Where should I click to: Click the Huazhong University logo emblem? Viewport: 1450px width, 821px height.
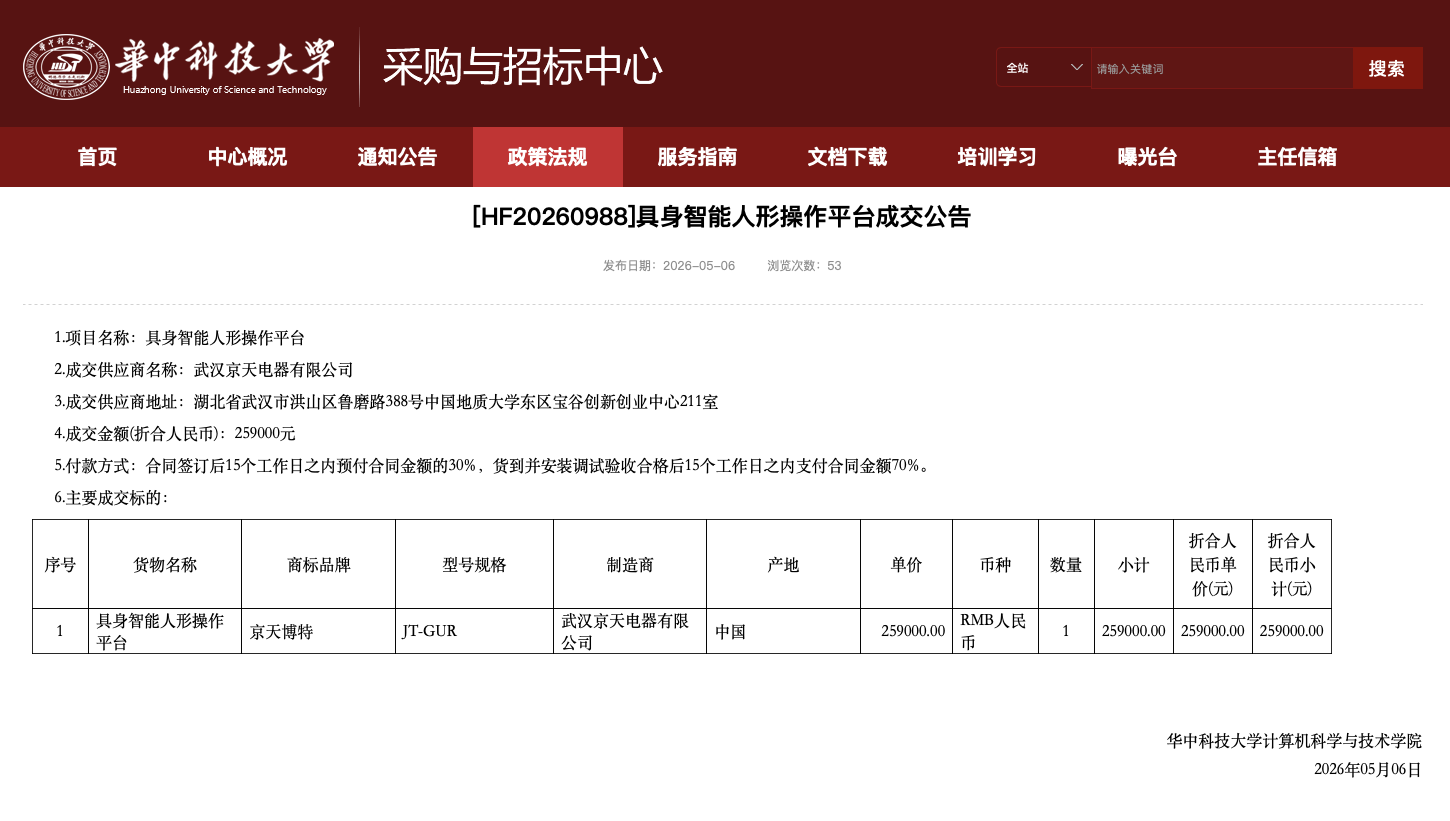pos(66,67)
